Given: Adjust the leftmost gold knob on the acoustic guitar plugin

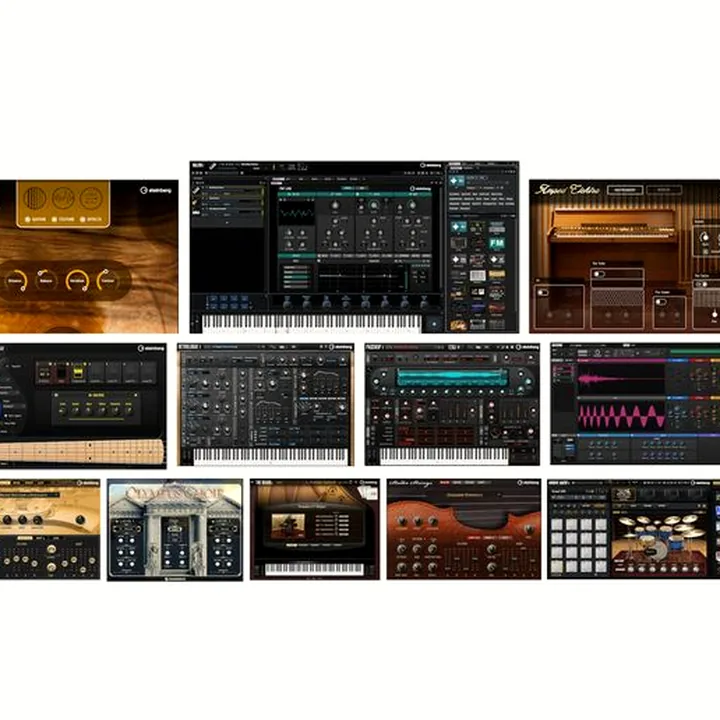Looking at the screenshot, I should (16, 281).
